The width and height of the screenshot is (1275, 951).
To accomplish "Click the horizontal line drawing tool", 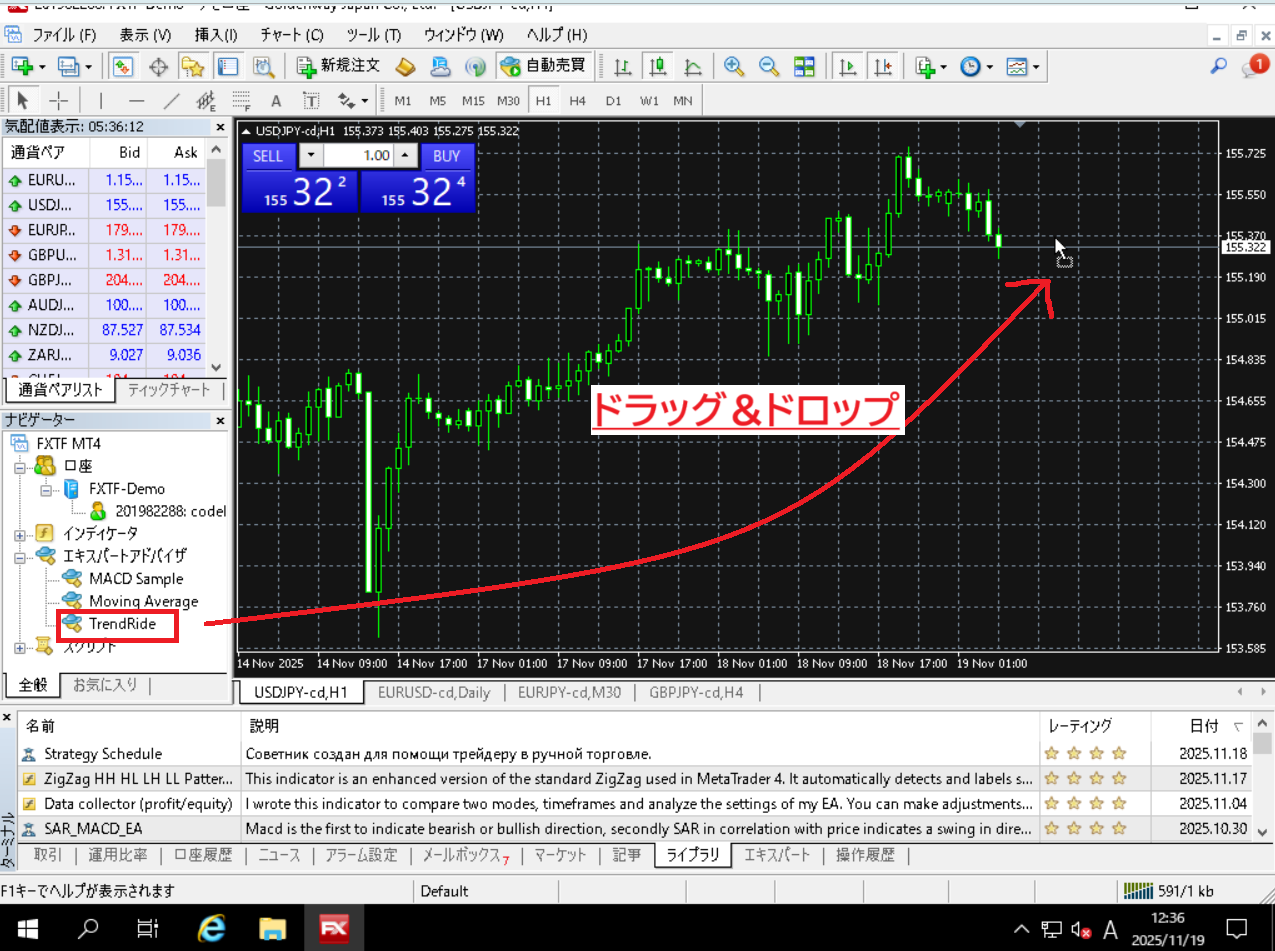I will pos(136,101).
